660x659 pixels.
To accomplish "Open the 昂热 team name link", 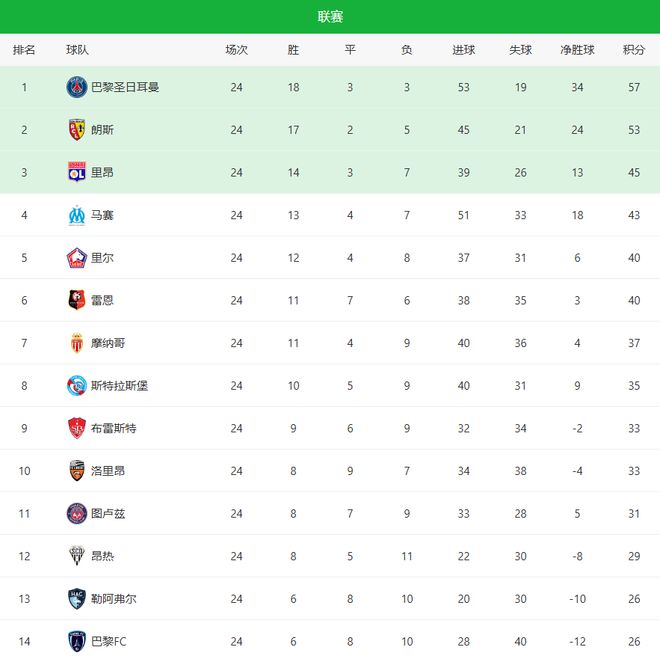I will point(102,556).
